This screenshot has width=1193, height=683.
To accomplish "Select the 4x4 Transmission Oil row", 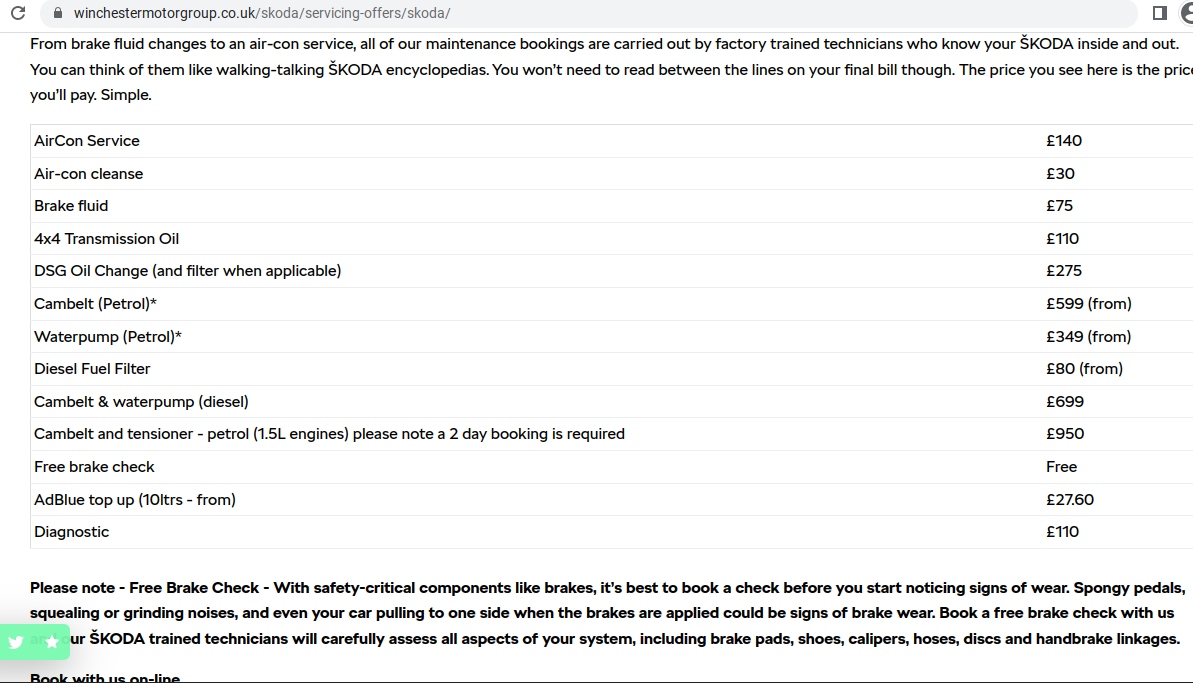I will (x=107, y=239).
